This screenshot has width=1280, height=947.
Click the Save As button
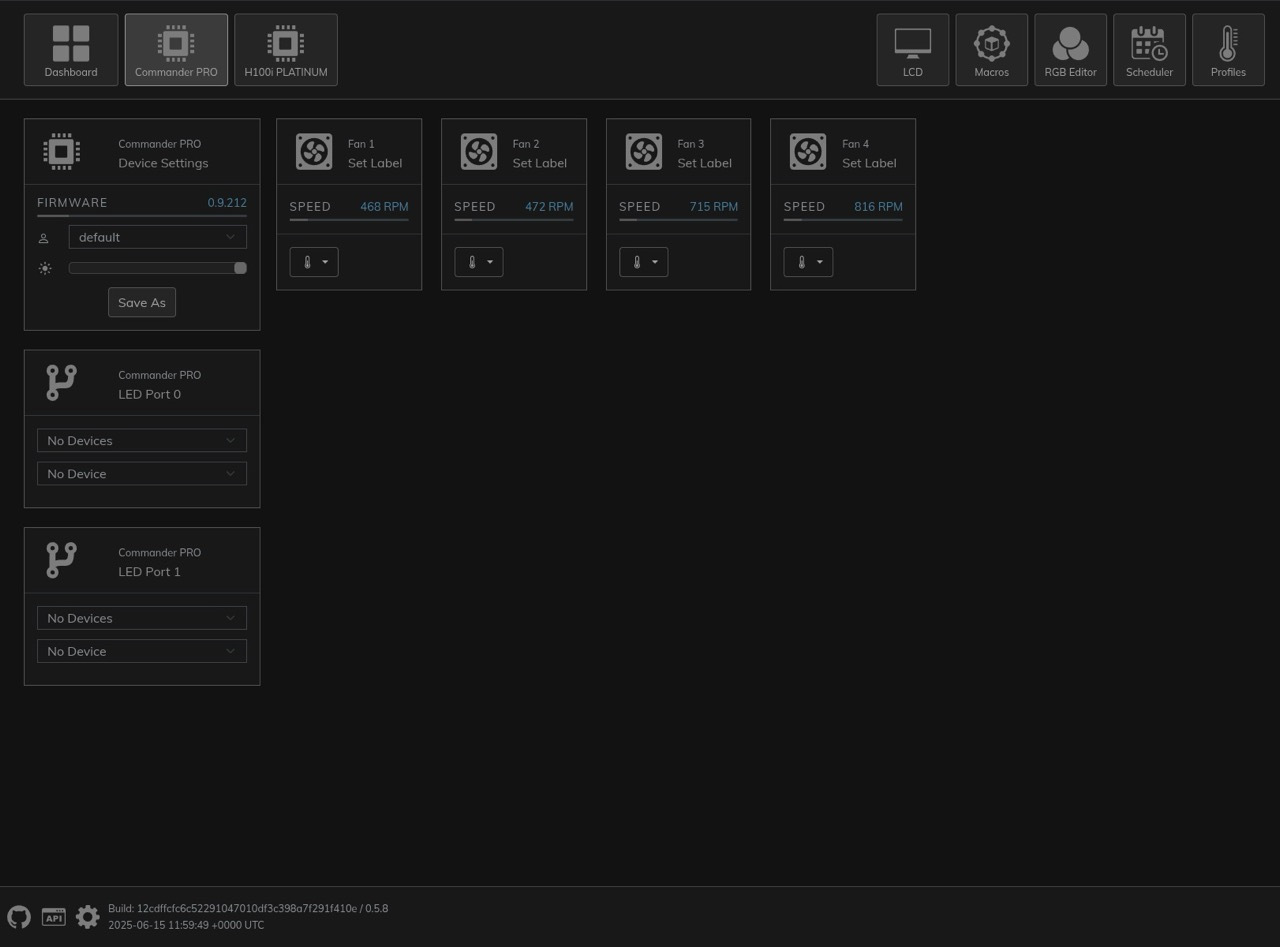(142, 303)
